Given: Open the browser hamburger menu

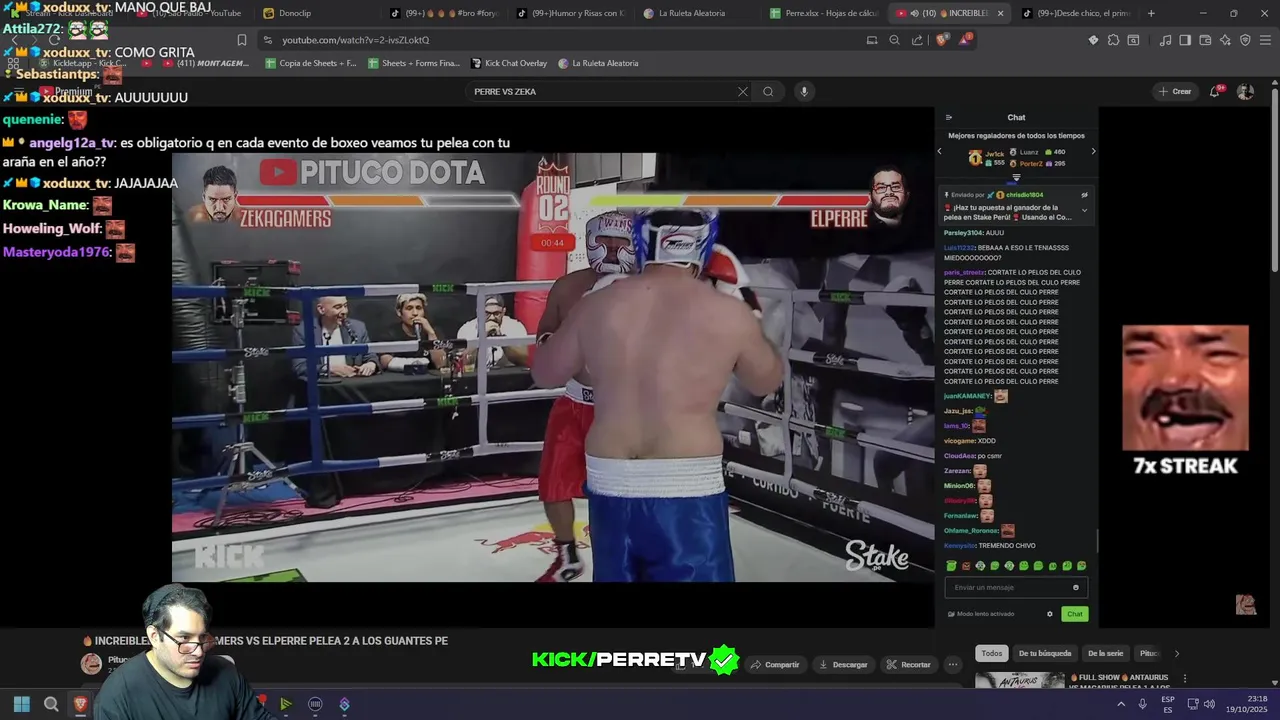Looking at the screenshot, I should pyautogui.click(x=1265, y=40).
